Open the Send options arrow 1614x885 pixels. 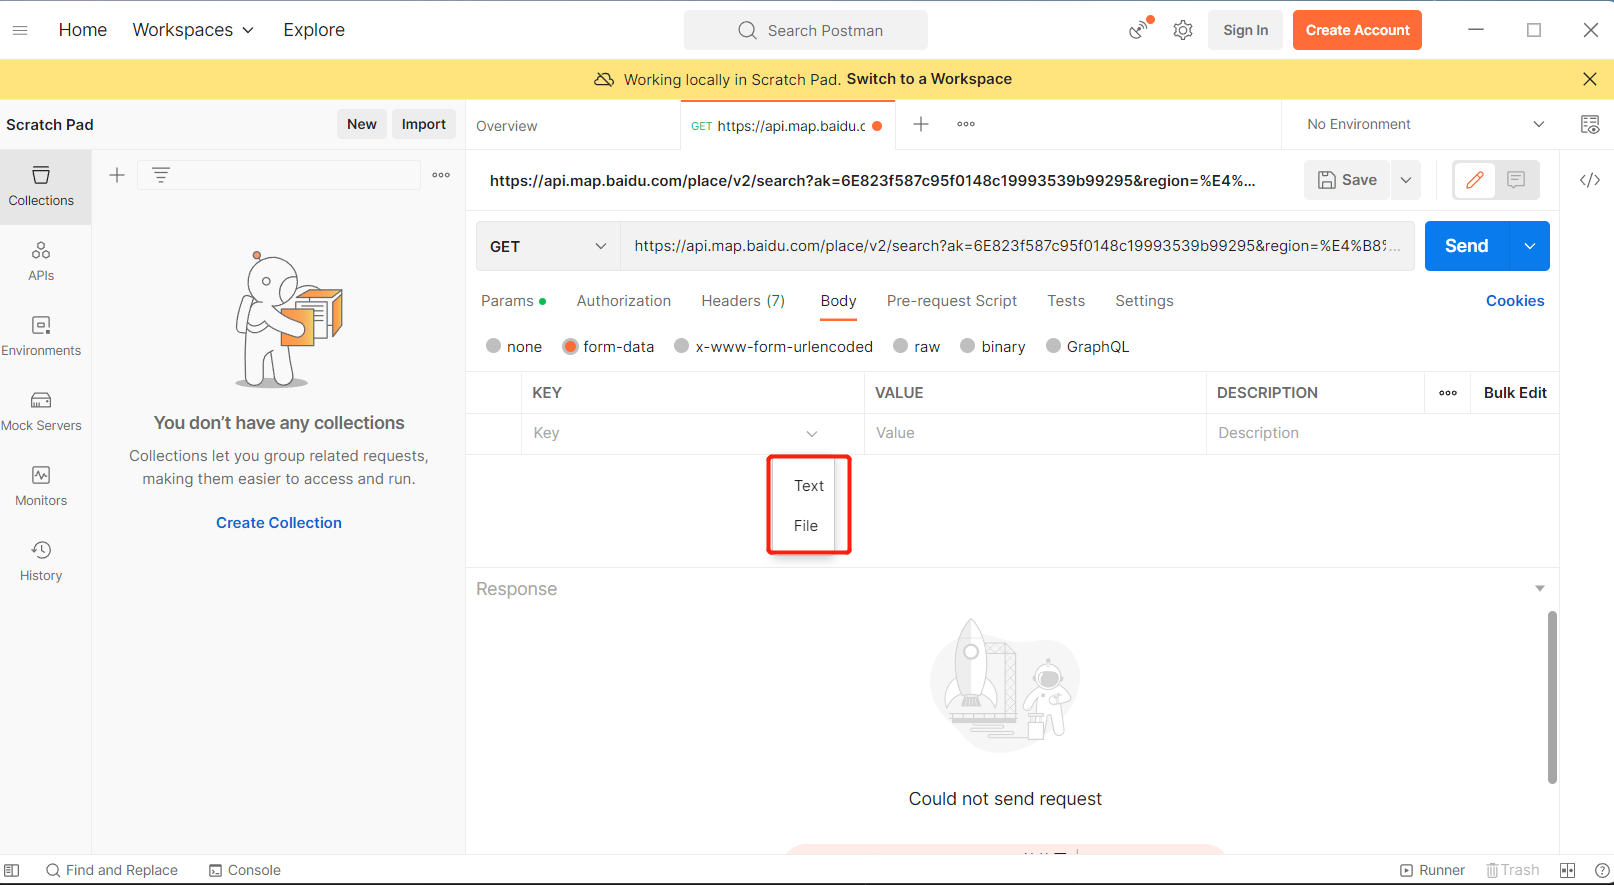1530,246
